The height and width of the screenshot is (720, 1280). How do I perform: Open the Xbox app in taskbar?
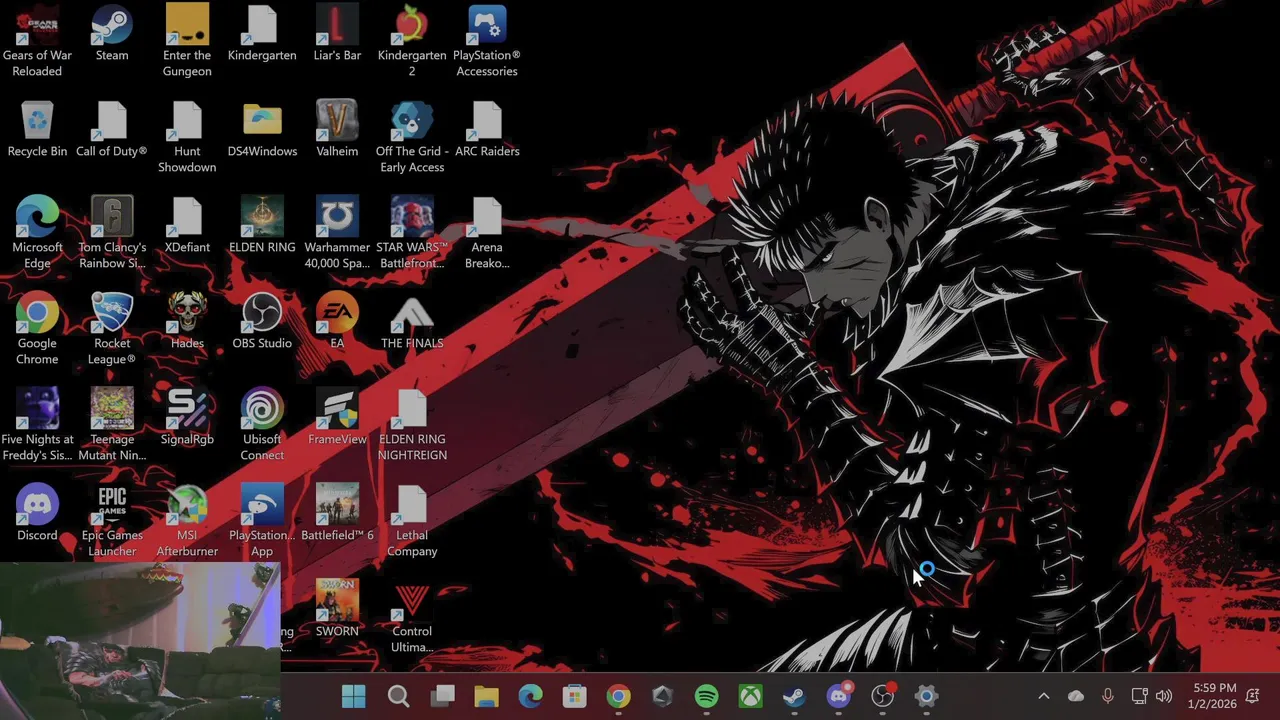(x=750, y=696)
